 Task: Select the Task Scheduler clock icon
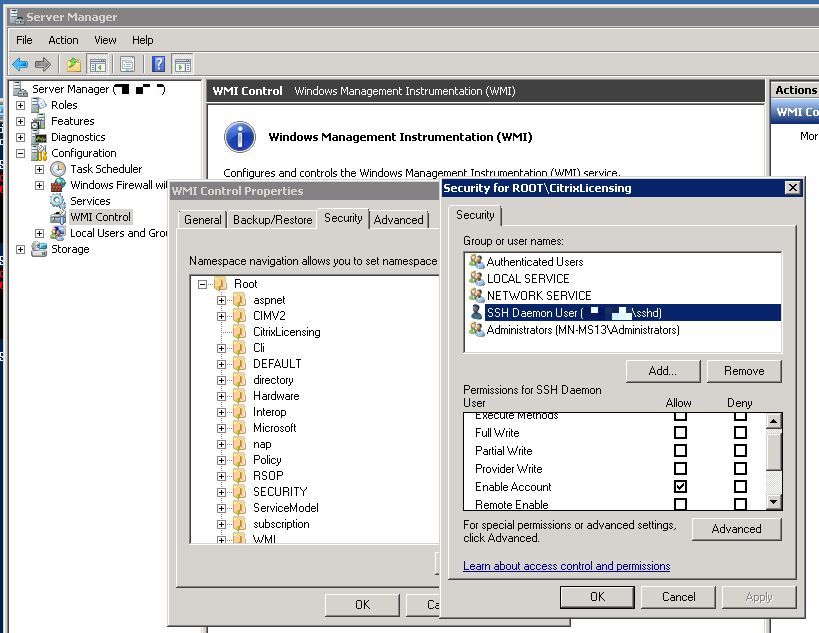[x=59, y=169]
